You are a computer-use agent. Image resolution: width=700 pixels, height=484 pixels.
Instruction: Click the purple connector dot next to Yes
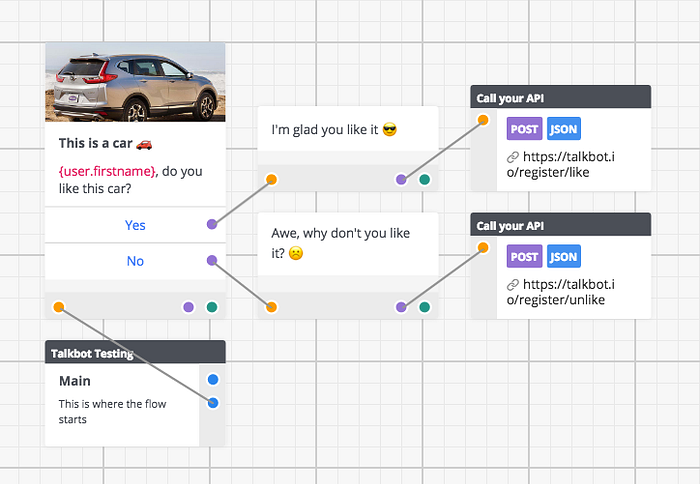(212, 224)
